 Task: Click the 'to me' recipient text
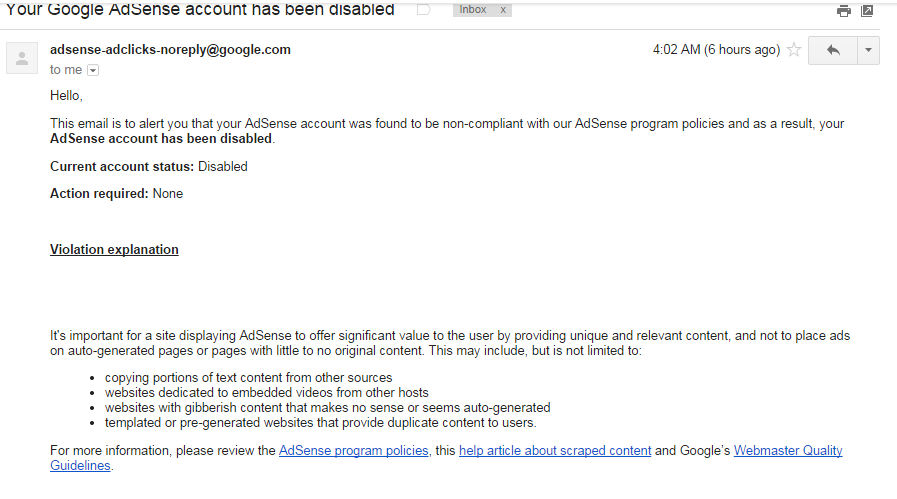click(66, 70)
